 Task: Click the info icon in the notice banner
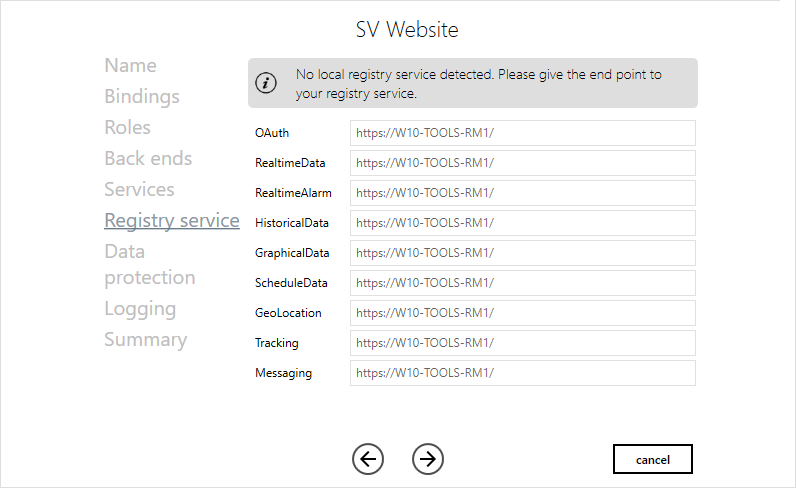pos(265,83)
